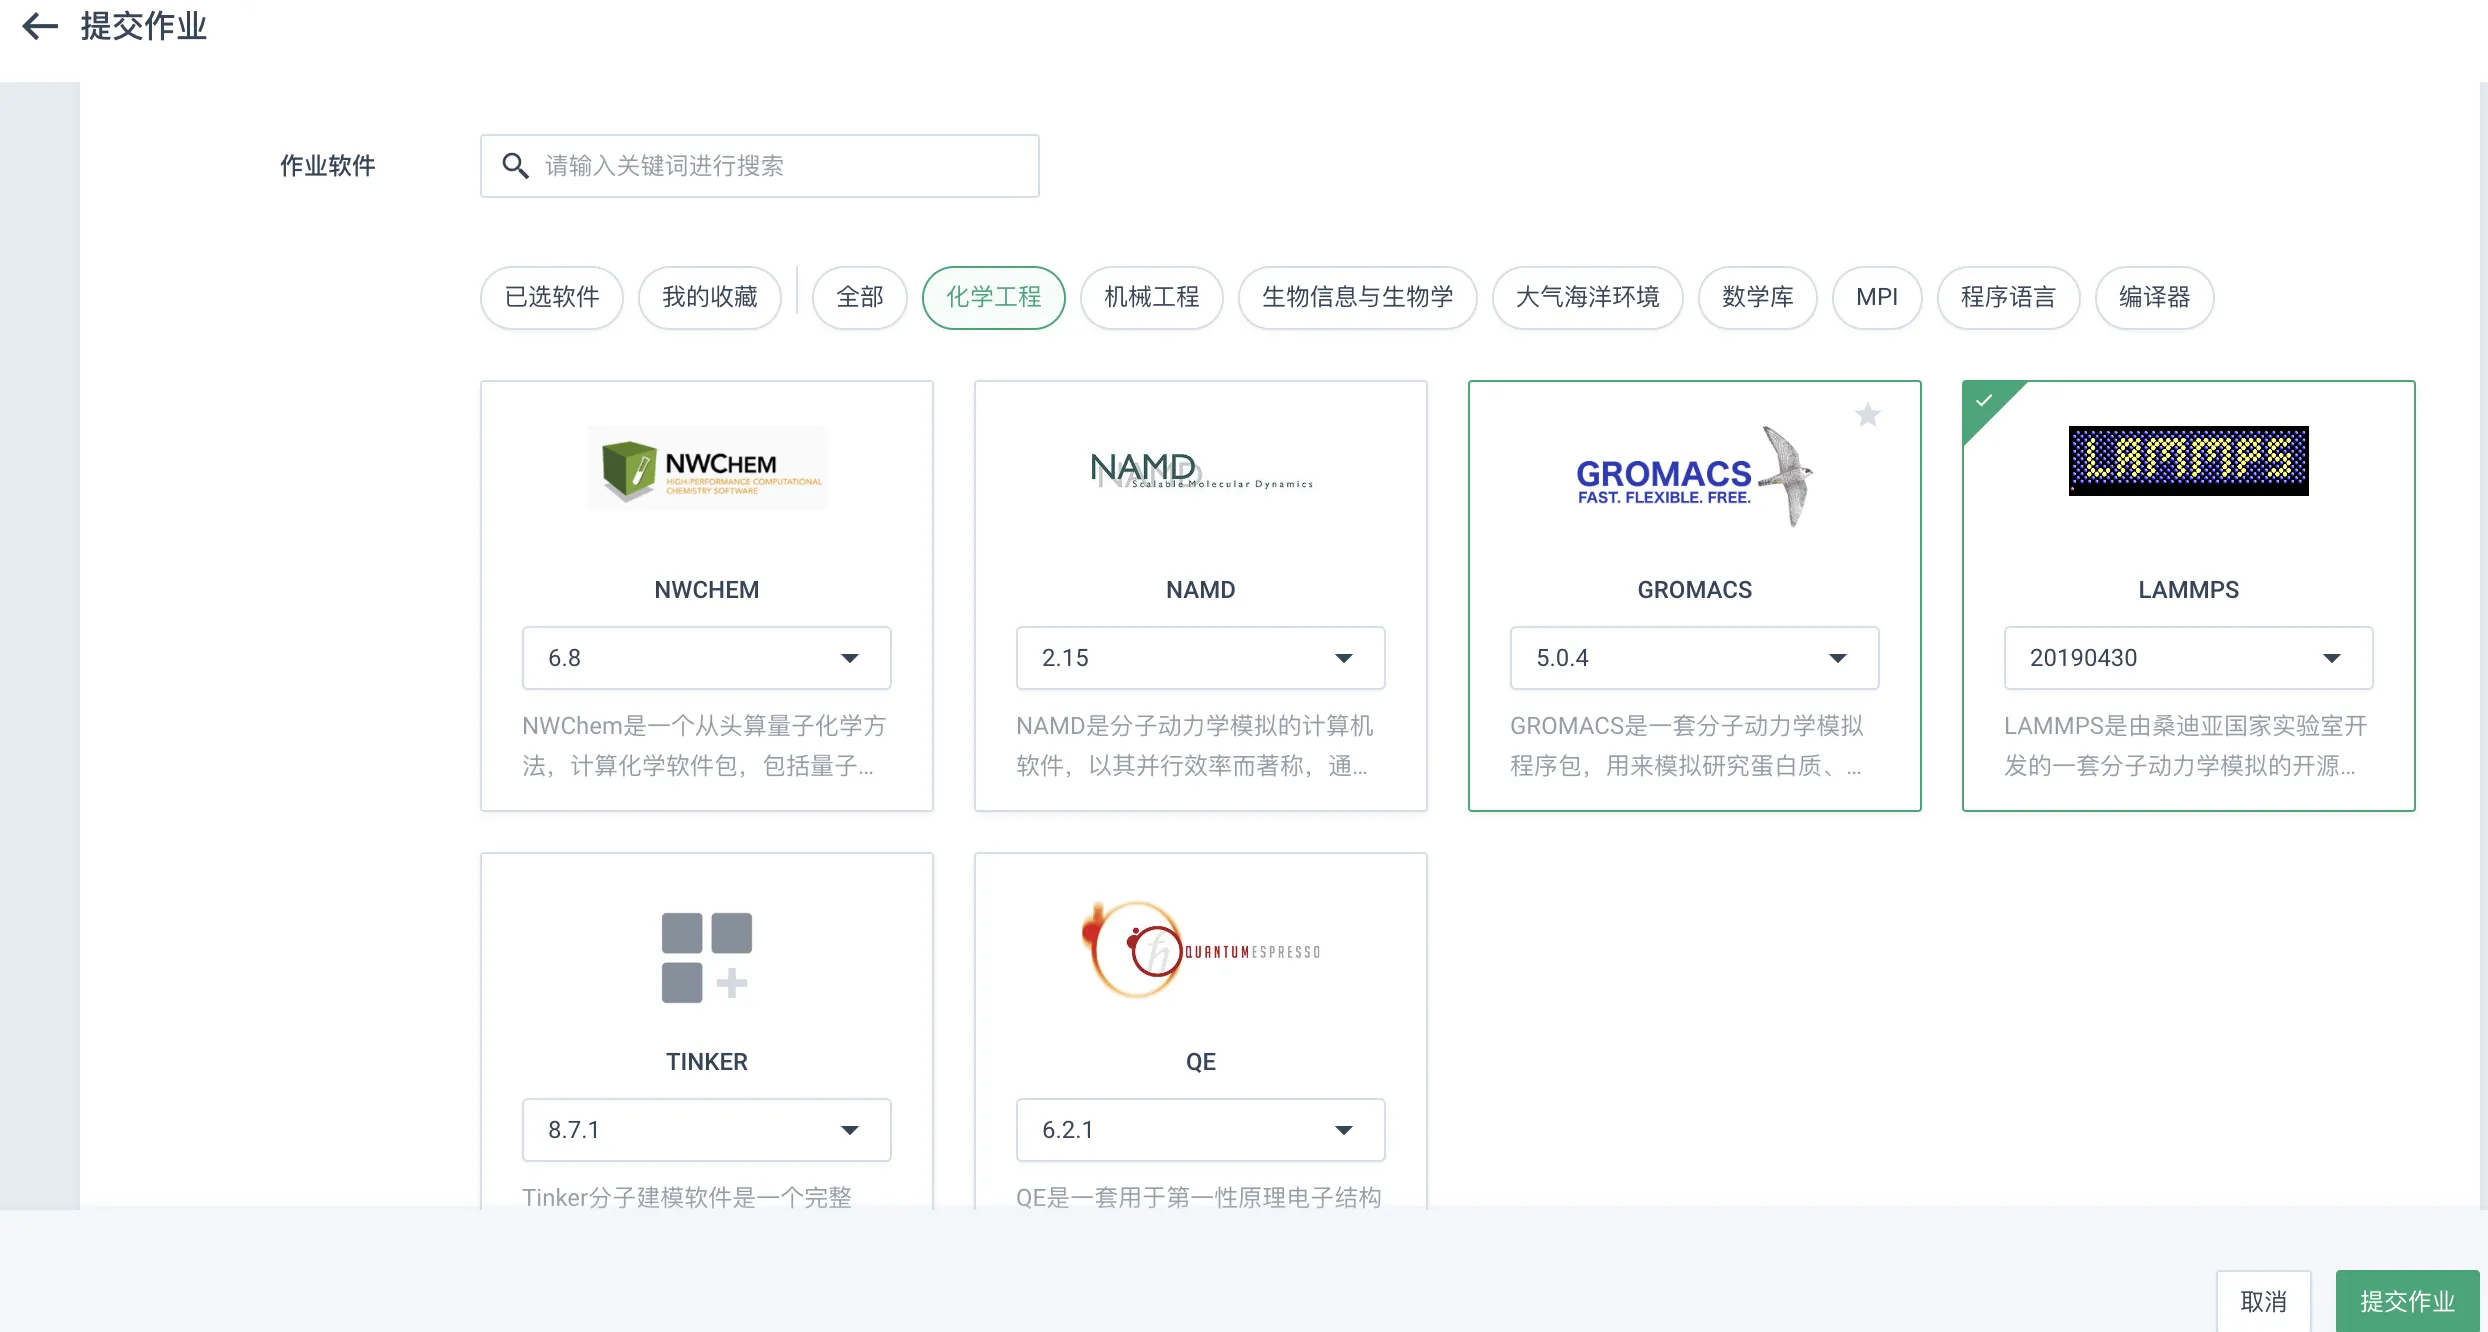Click the NAMD description text
Viewport: 2488px width, 1332px height.
(x=1195, y=746)
